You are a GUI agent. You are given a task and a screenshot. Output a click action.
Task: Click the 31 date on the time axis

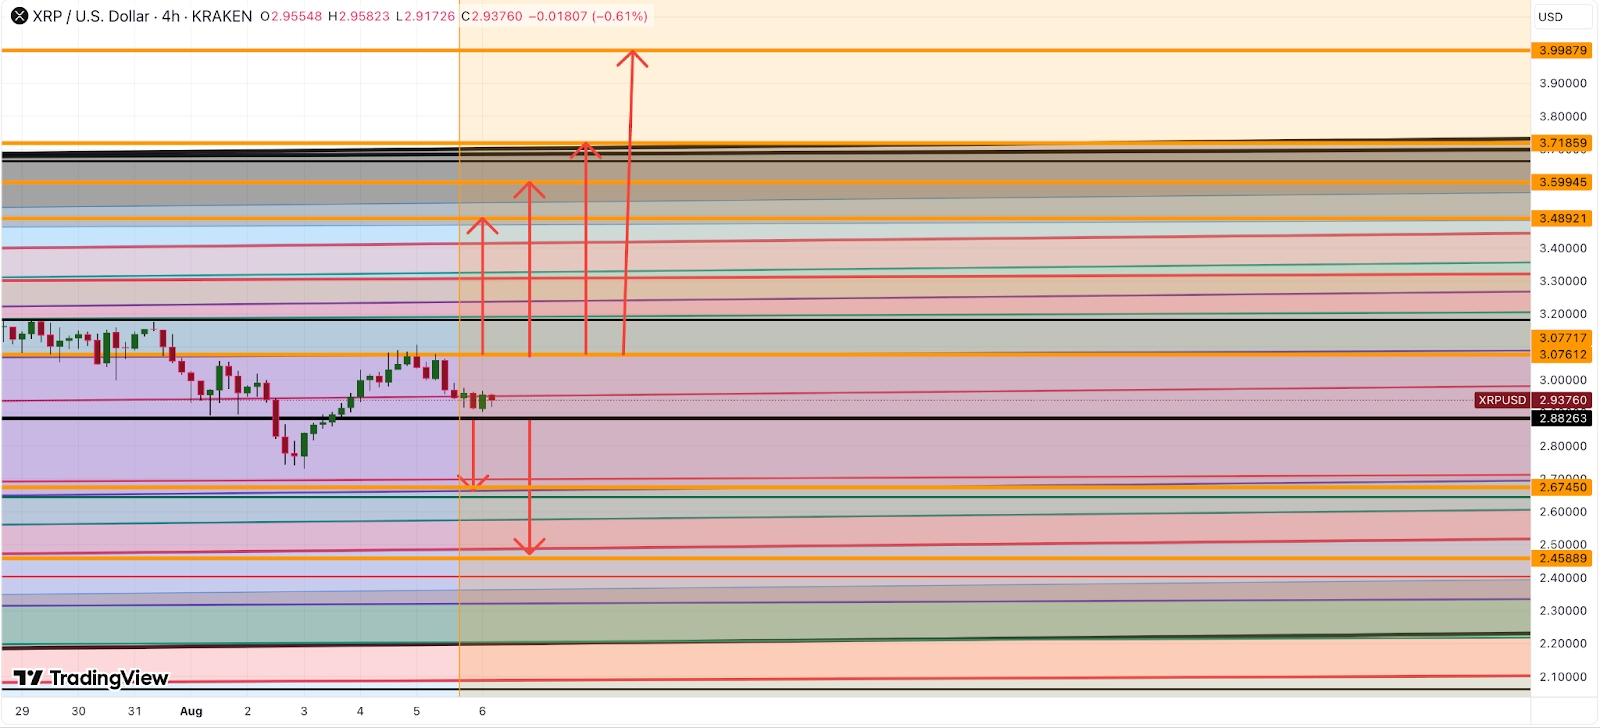(135, 711)
